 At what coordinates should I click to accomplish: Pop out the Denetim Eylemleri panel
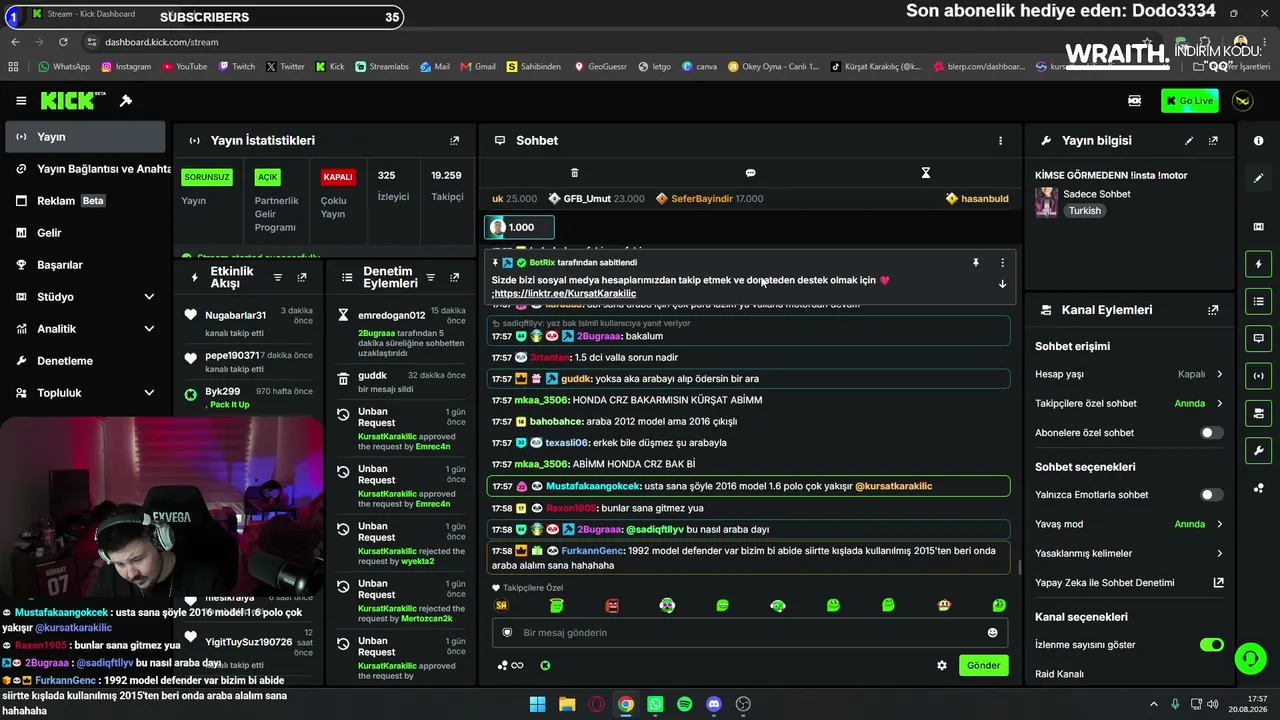455,277
